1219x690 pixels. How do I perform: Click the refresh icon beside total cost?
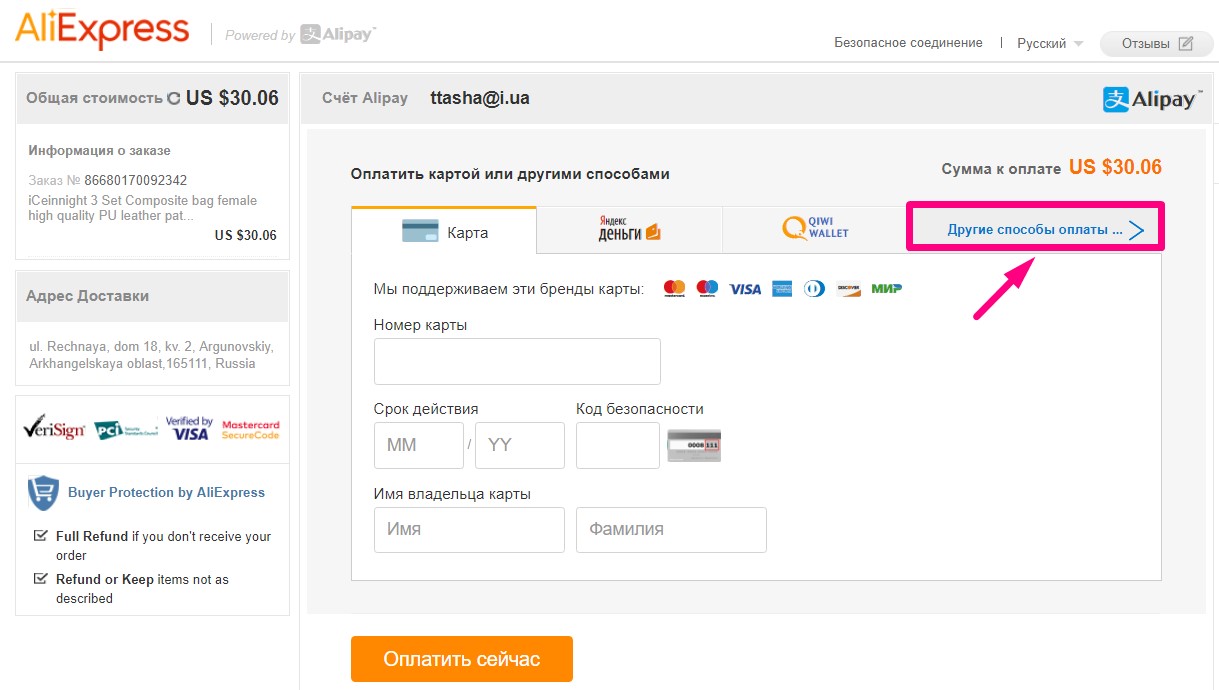pyautogui.click(x=174, y=98)
